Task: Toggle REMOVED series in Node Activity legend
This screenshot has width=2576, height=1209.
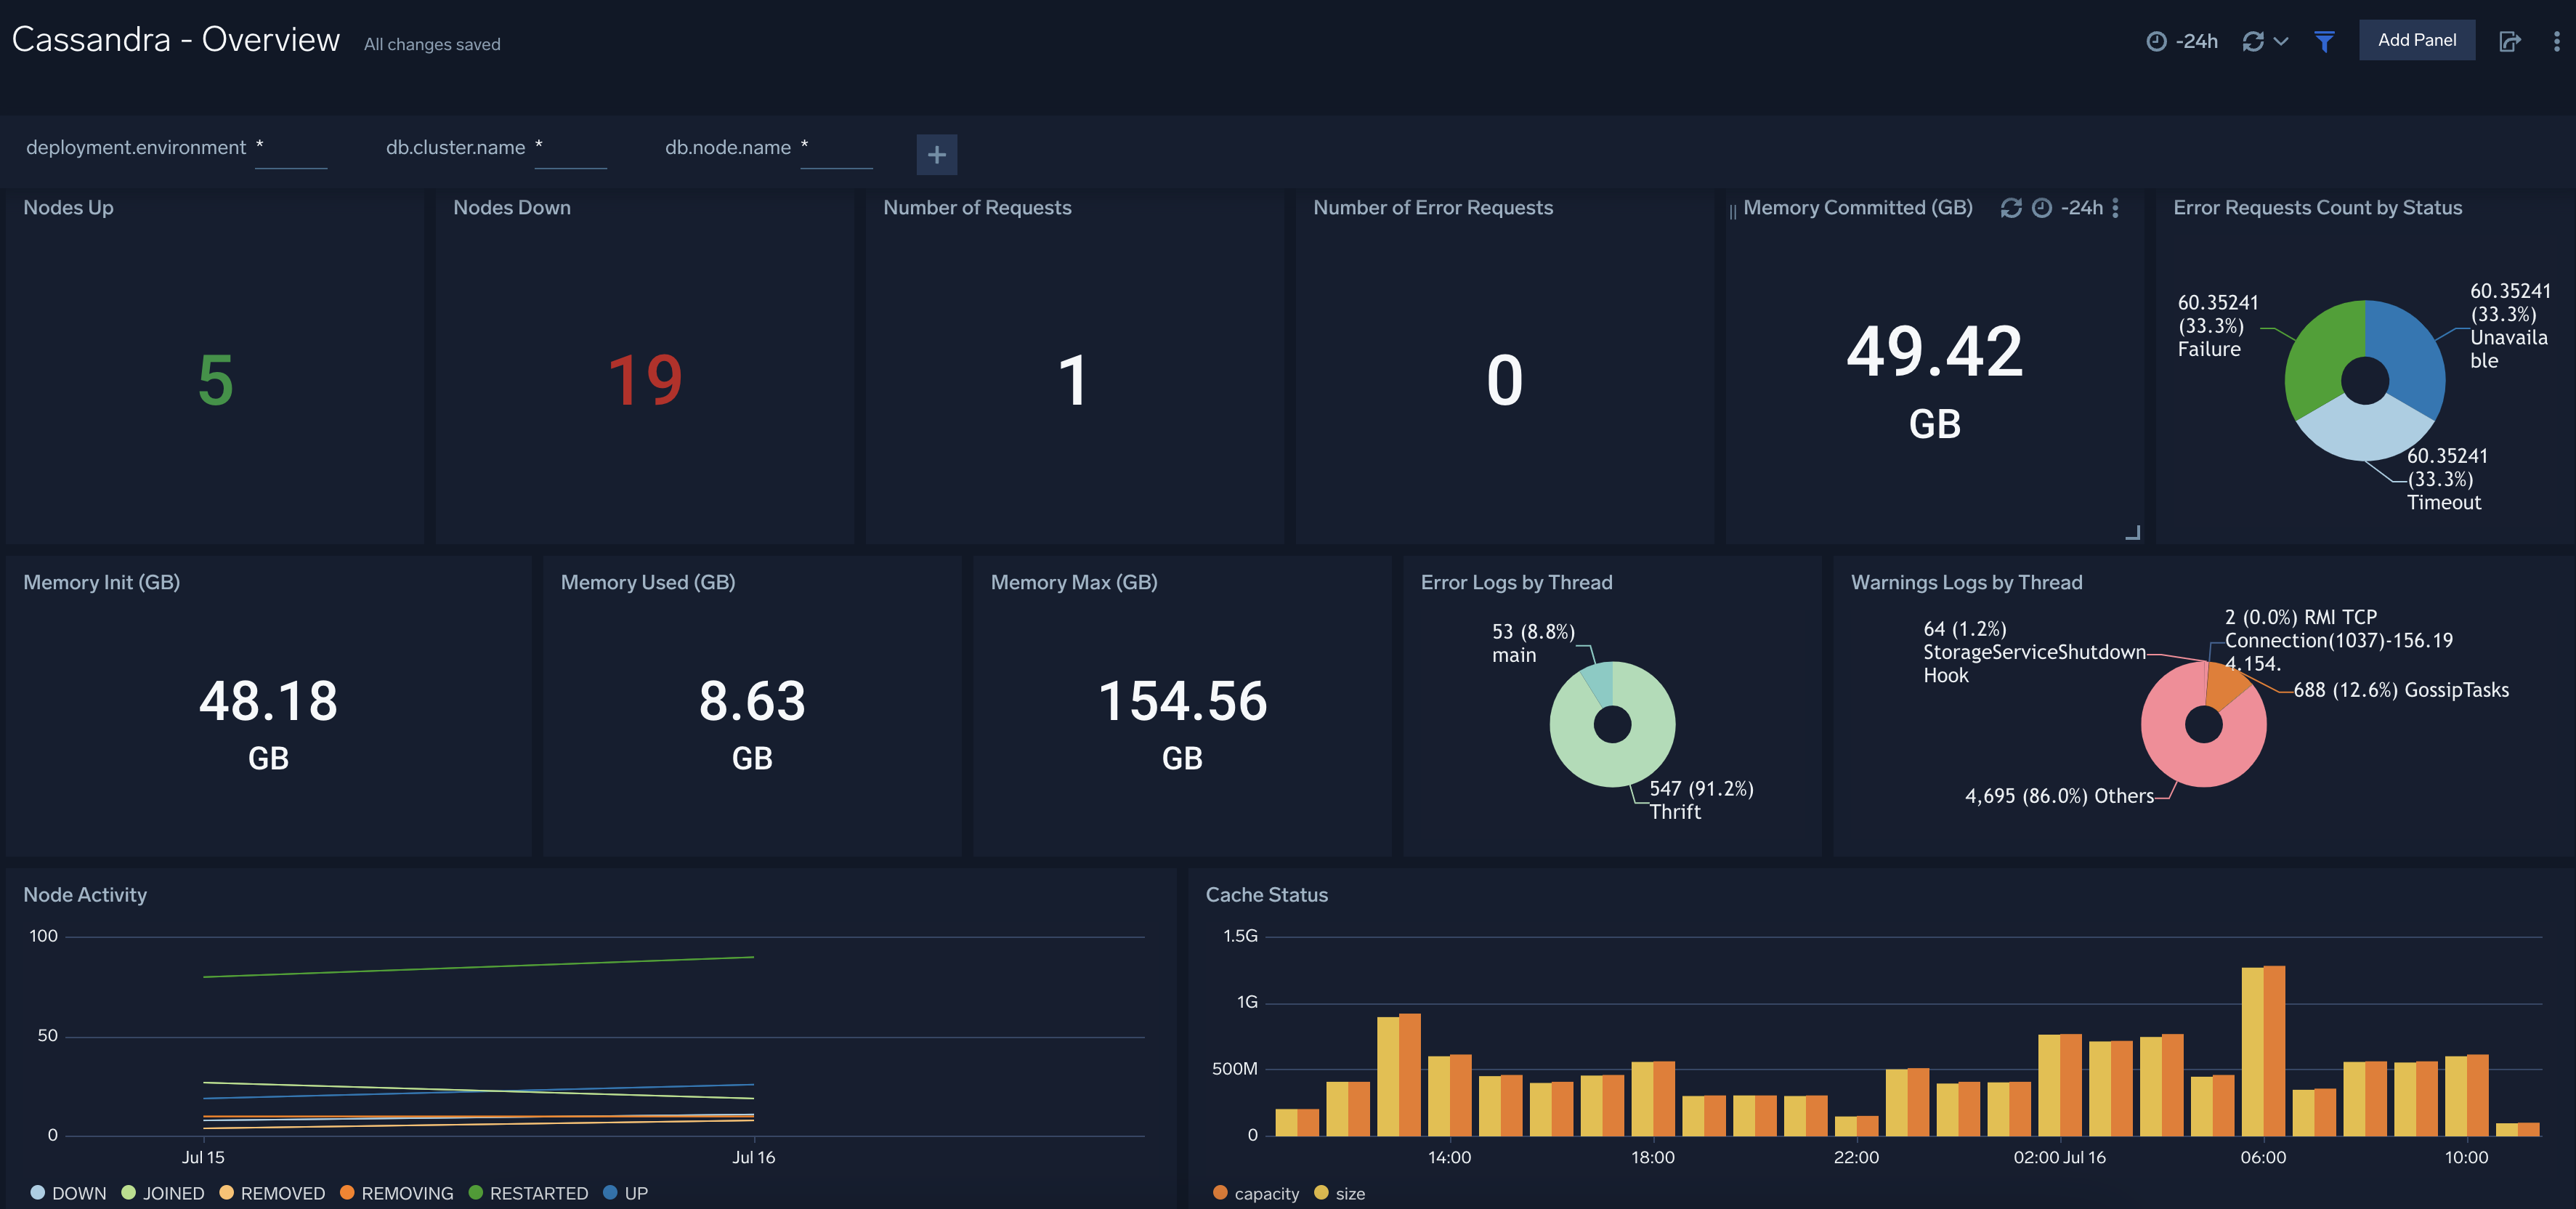Action: pyautogui.click(x=272, y=1192)
